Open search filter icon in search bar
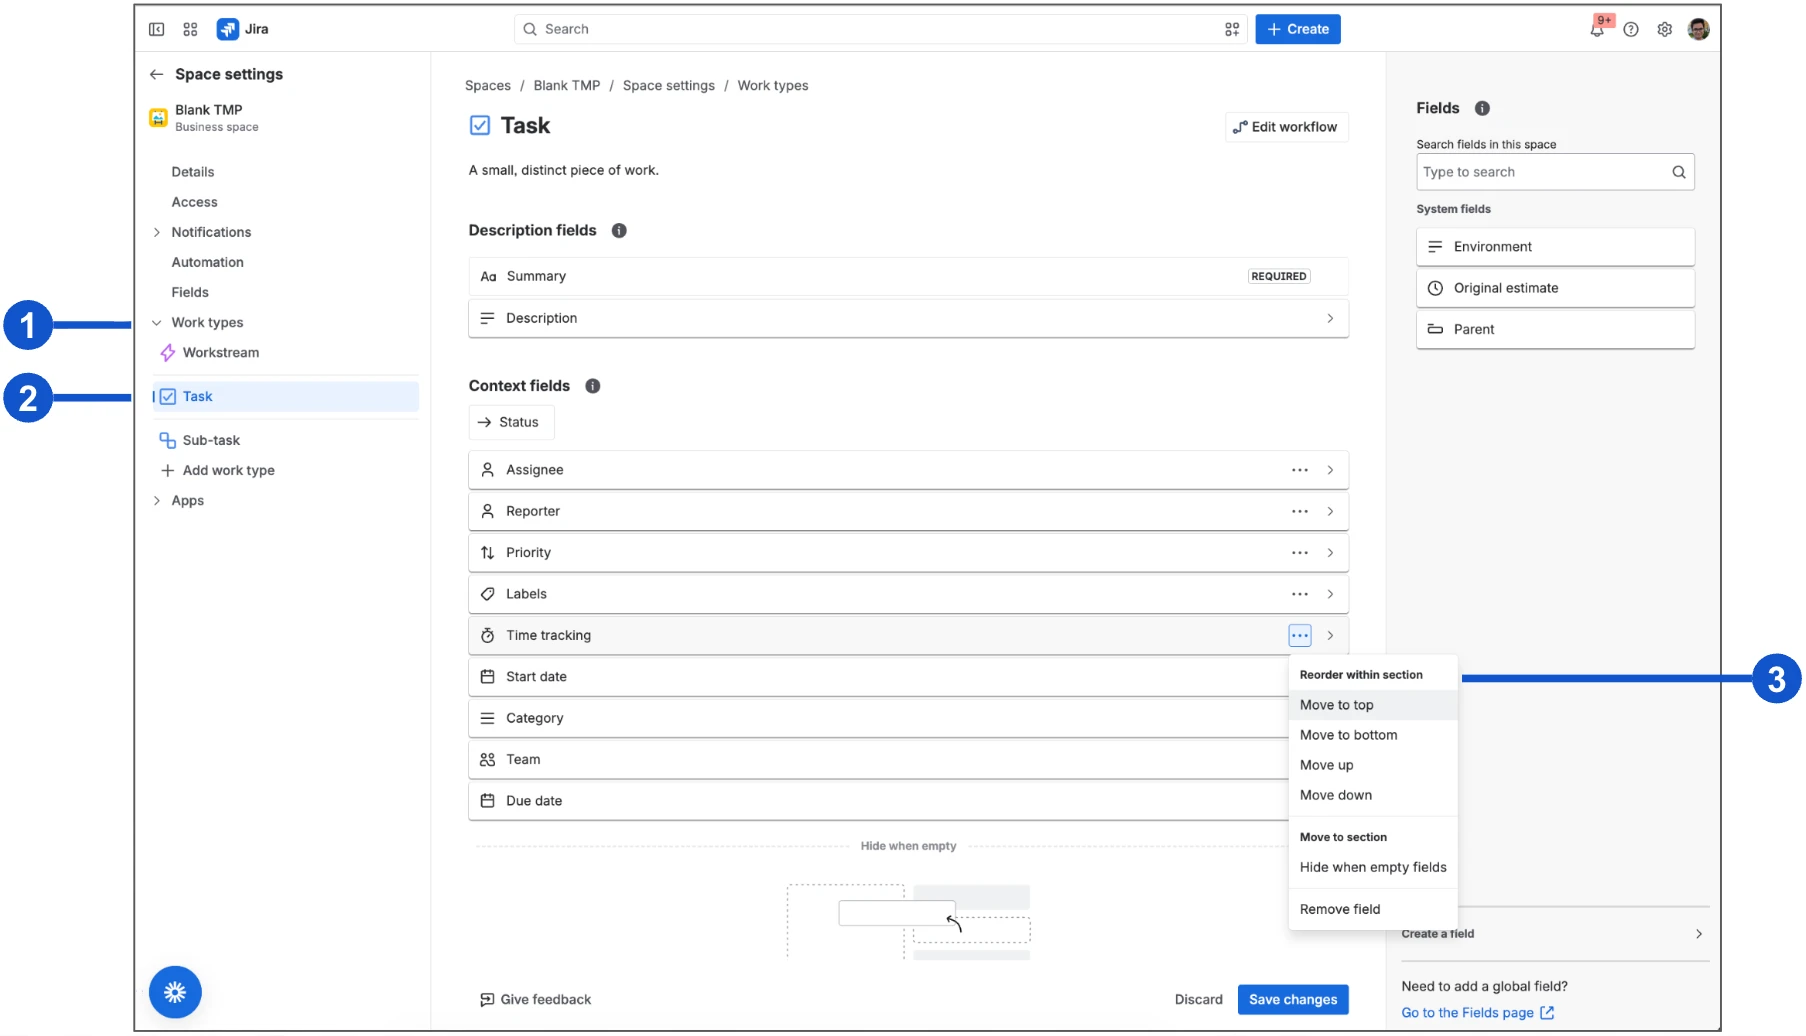 tap(1232, 29)
